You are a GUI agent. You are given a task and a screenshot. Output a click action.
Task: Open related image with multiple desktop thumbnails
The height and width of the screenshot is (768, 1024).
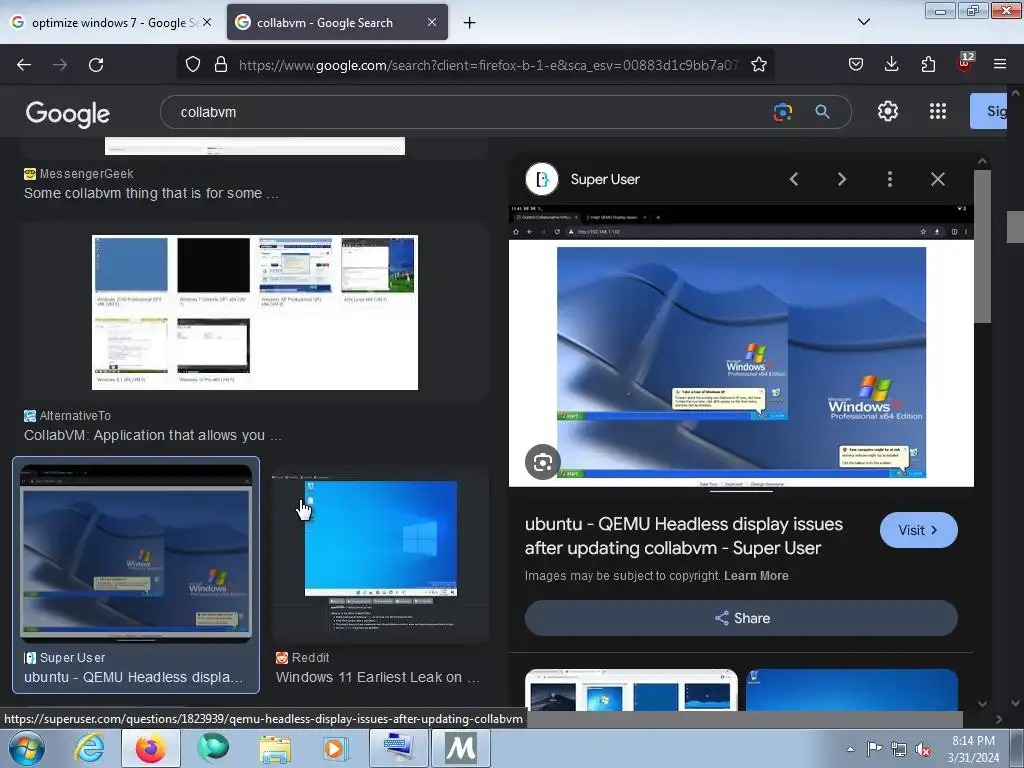(631, 690)
